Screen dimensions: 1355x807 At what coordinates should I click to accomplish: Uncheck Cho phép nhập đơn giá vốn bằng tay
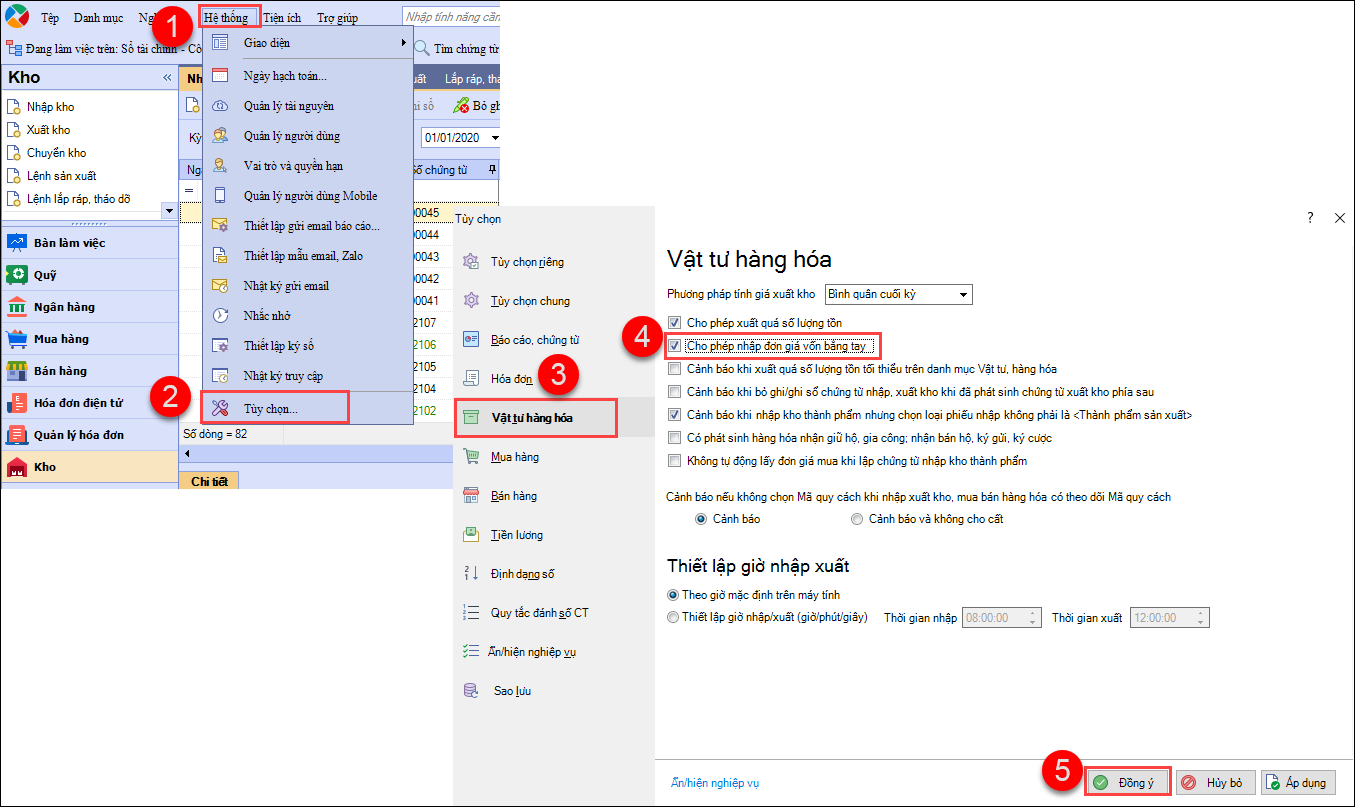[674, 346]
